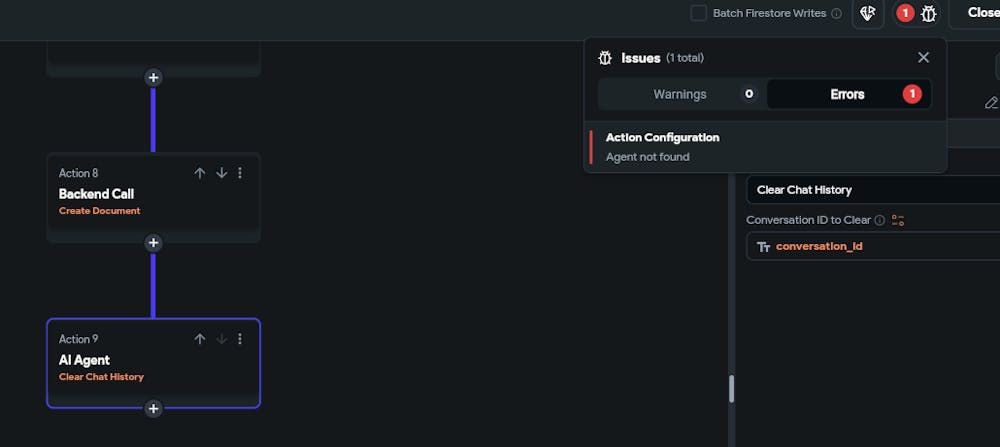Close the Issues popup panel
The height and width of the screenshot is (447, 1000).
click(923, 57)
